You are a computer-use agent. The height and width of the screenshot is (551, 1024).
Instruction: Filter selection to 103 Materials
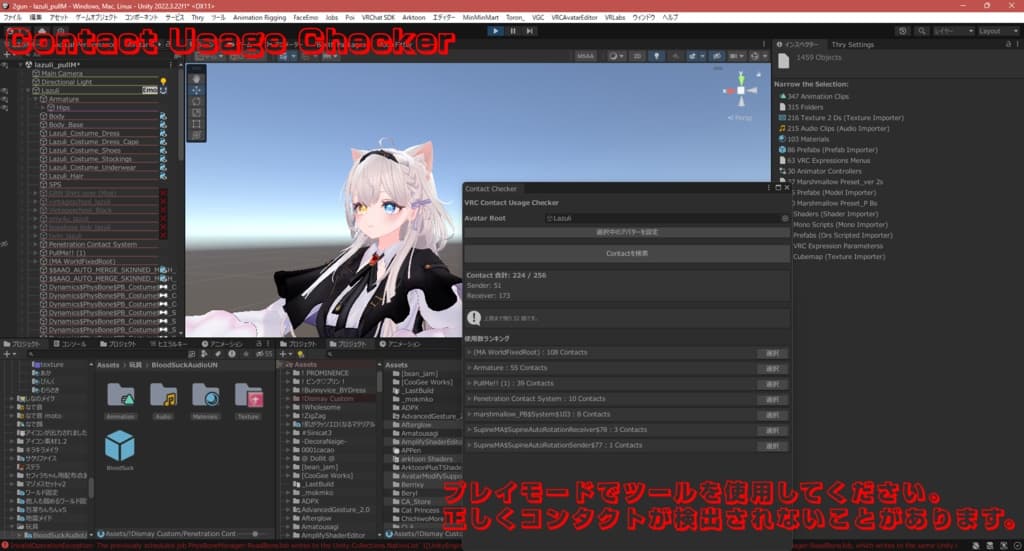pos(803,139)
